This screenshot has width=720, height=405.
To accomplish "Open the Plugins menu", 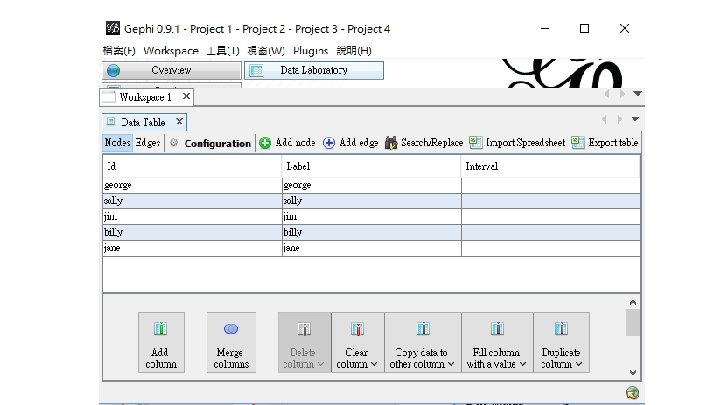I will coord(310,51).
